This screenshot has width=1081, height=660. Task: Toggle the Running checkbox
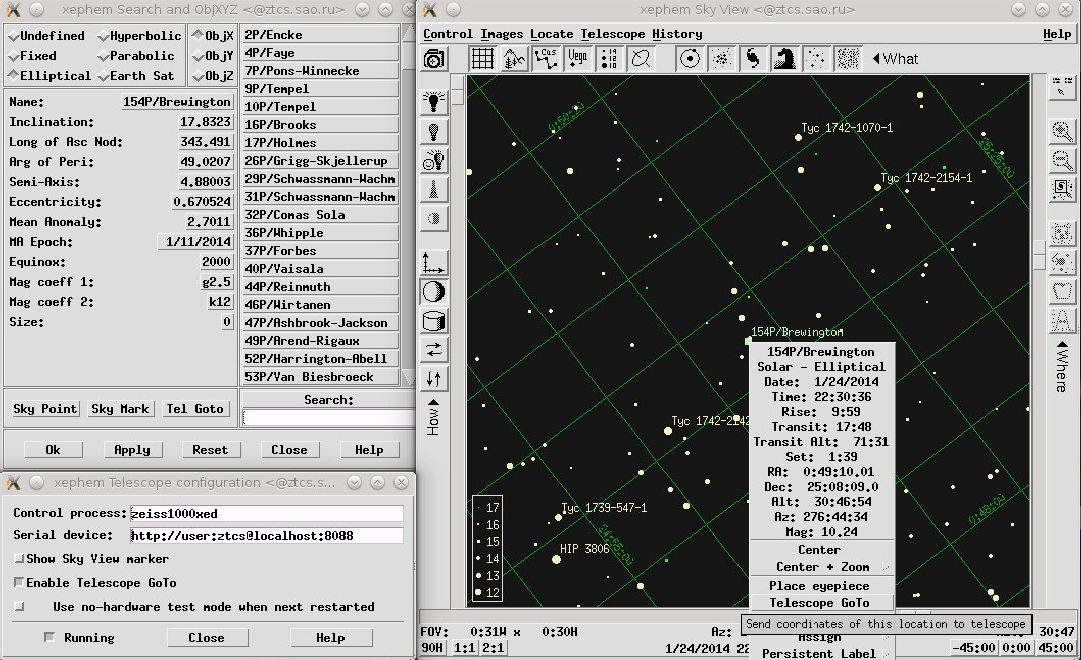point(49,637)
